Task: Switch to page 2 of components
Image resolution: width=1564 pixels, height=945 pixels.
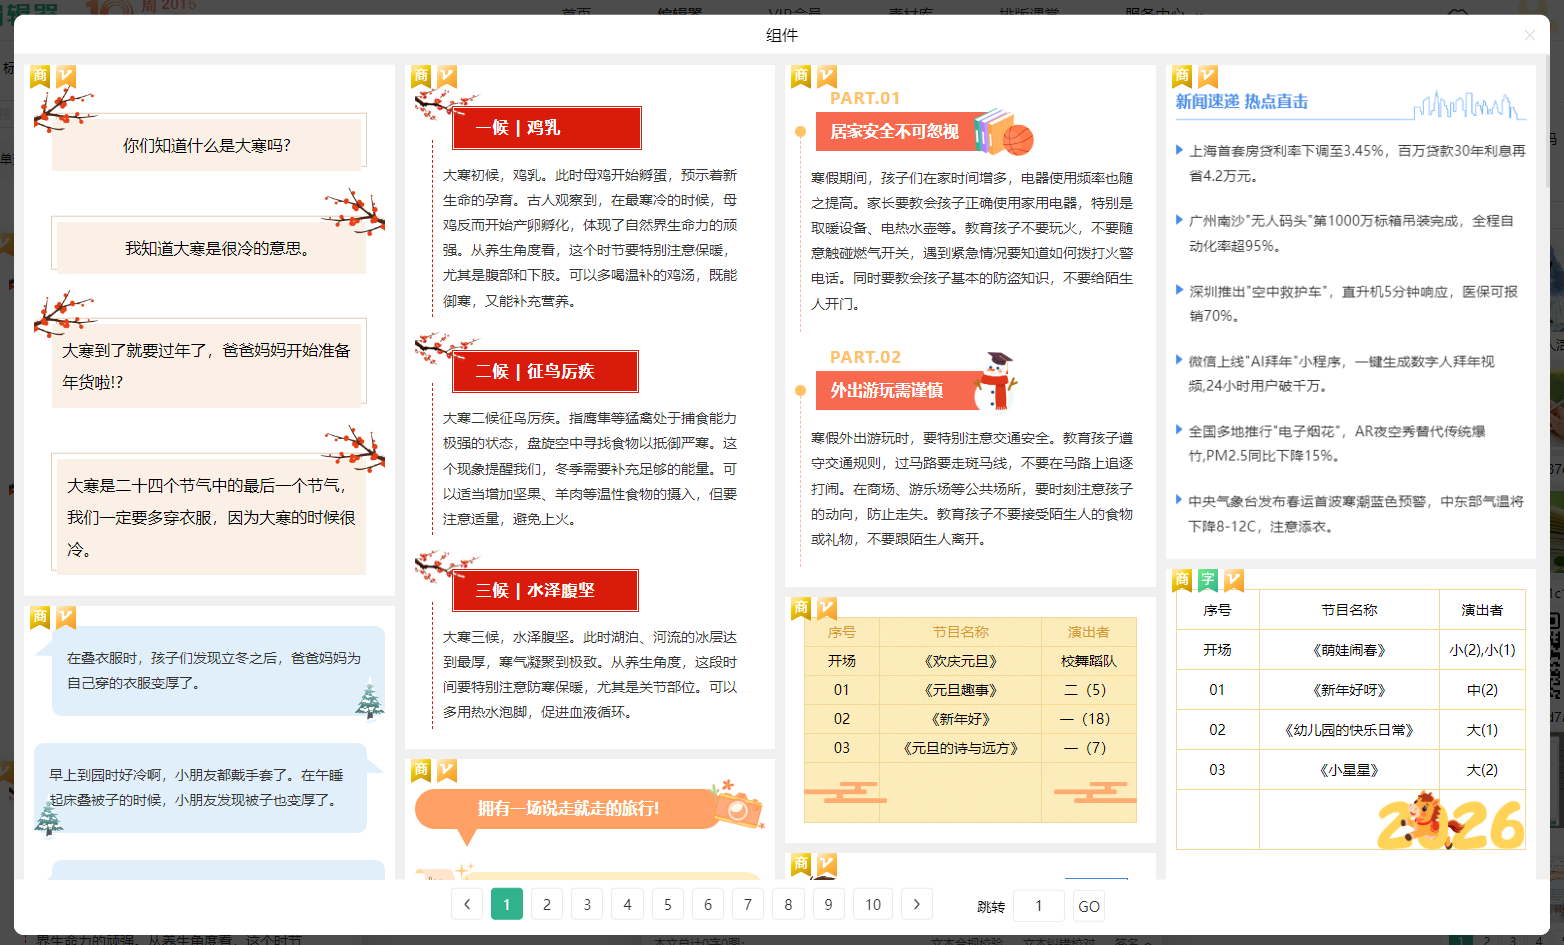Action: click(547, 904)
